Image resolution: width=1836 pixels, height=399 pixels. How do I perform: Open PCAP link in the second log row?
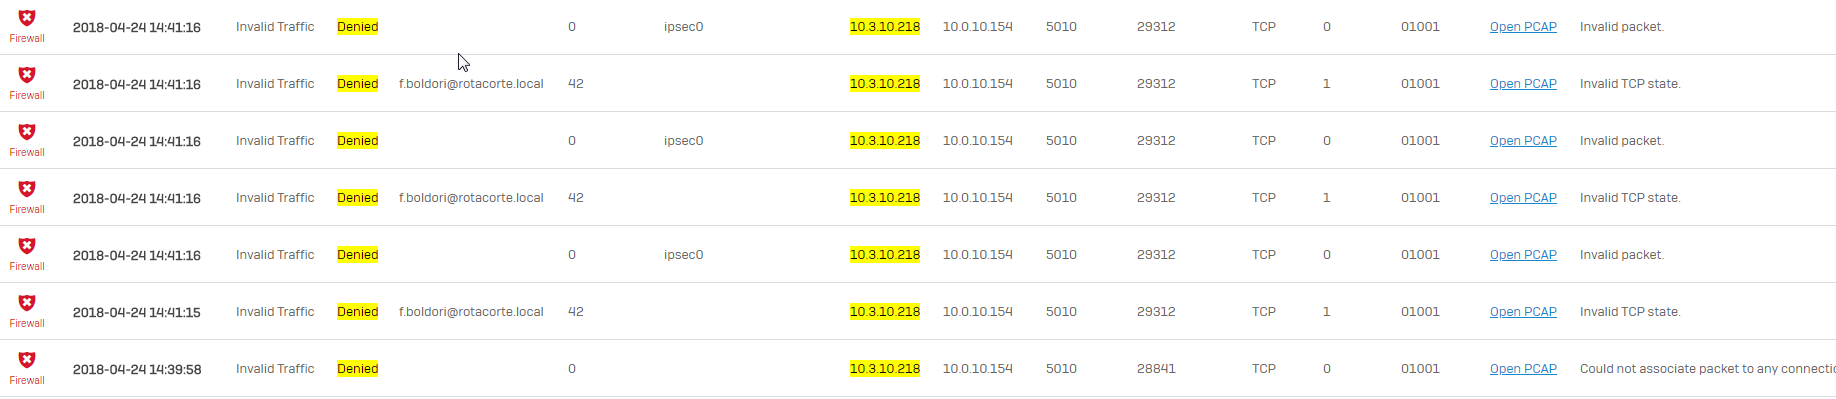point(1523,84)
